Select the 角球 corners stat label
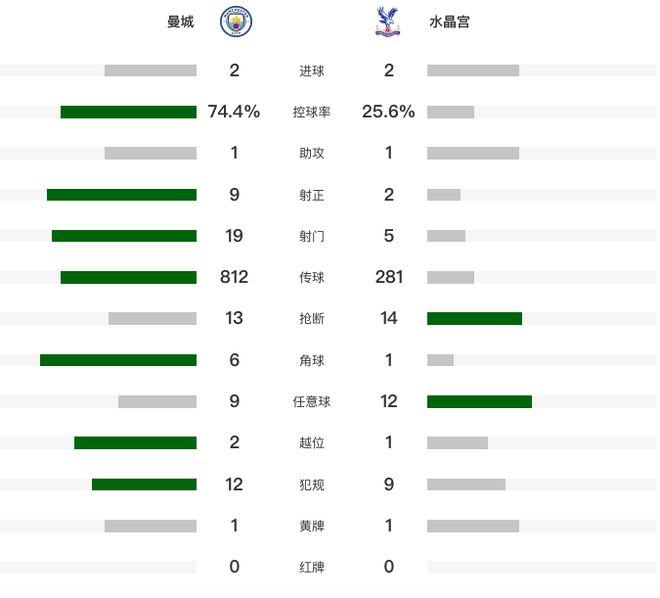The width and height of the screenshot is (660, 598). click(x=311, y=360)
